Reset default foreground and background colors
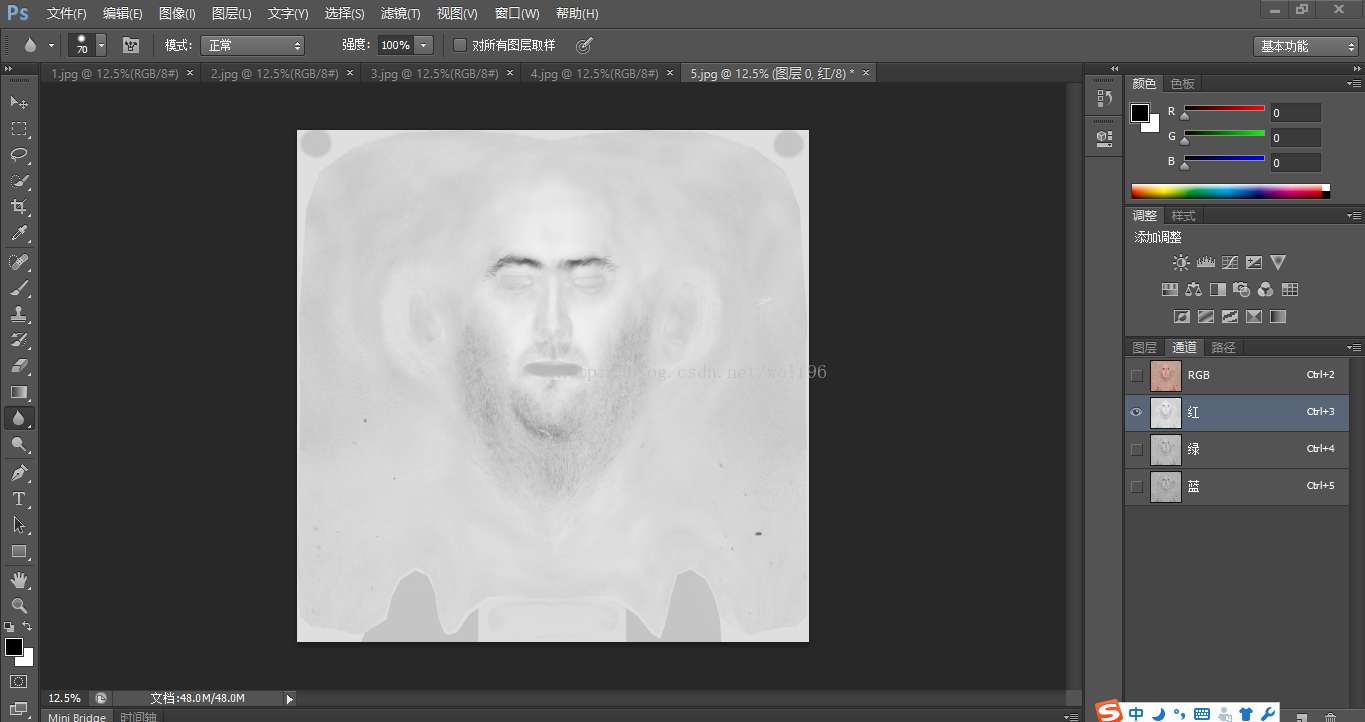 click(x=9, y=627)
